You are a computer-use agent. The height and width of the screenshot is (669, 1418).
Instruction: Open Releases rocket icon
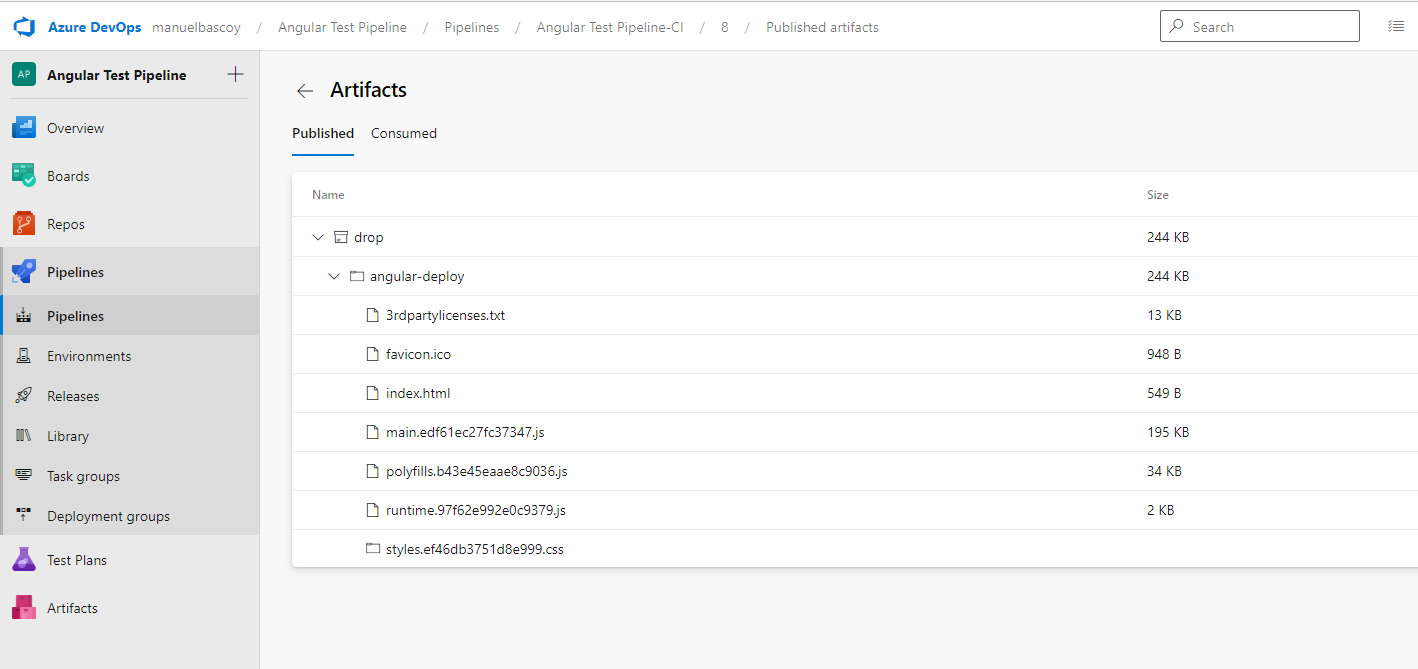point(24,396)
